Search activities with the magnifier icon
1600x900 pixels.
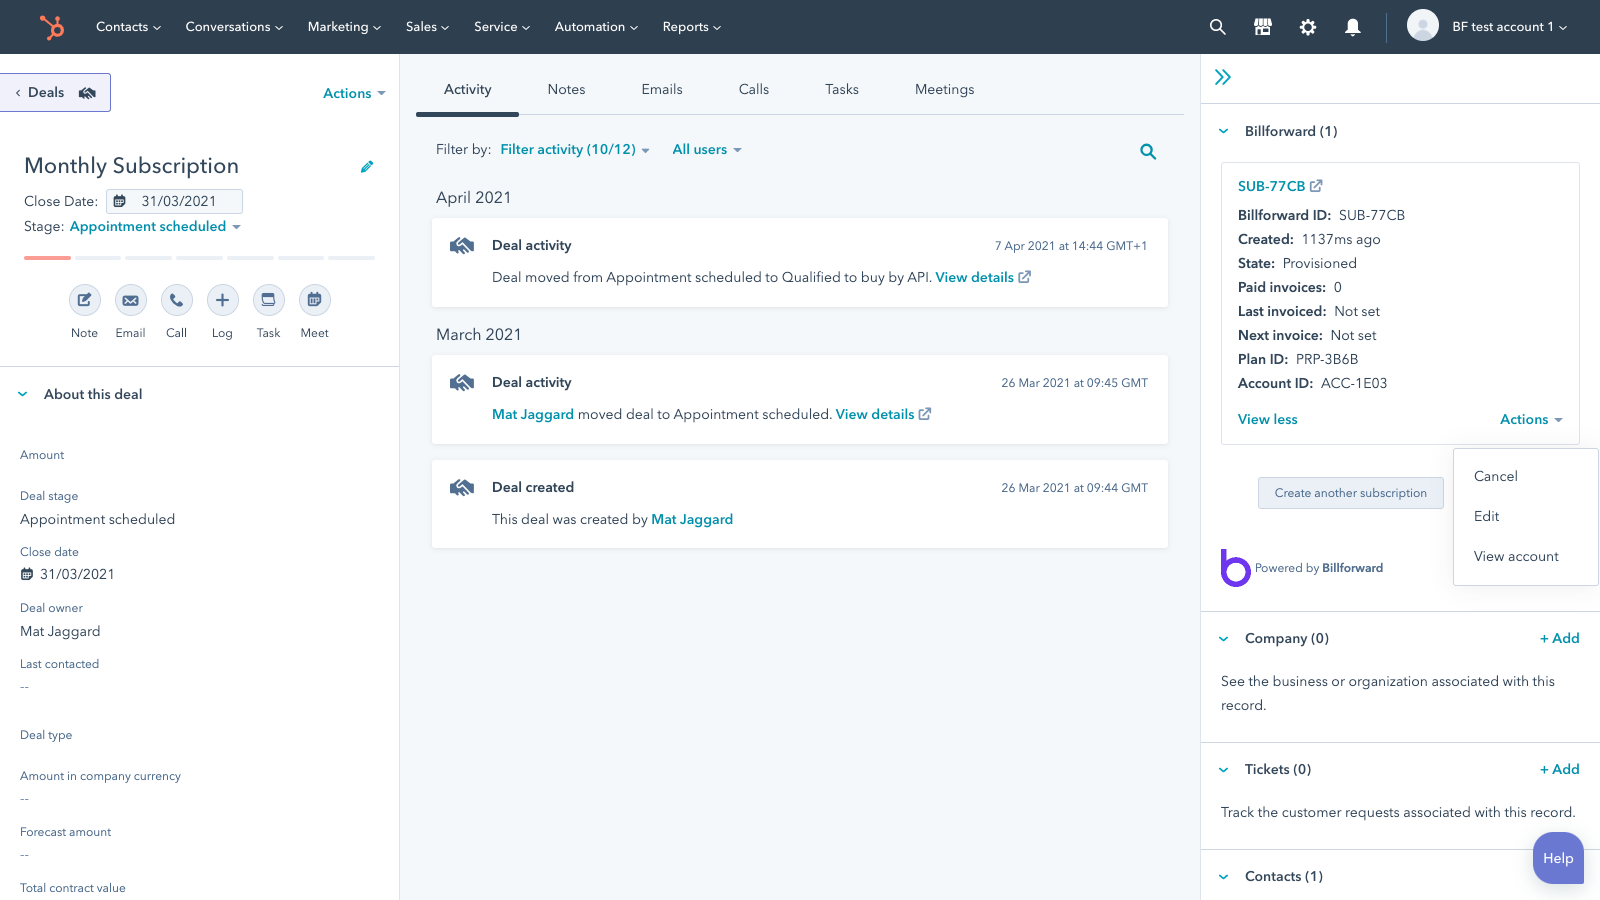(1147, 151)
